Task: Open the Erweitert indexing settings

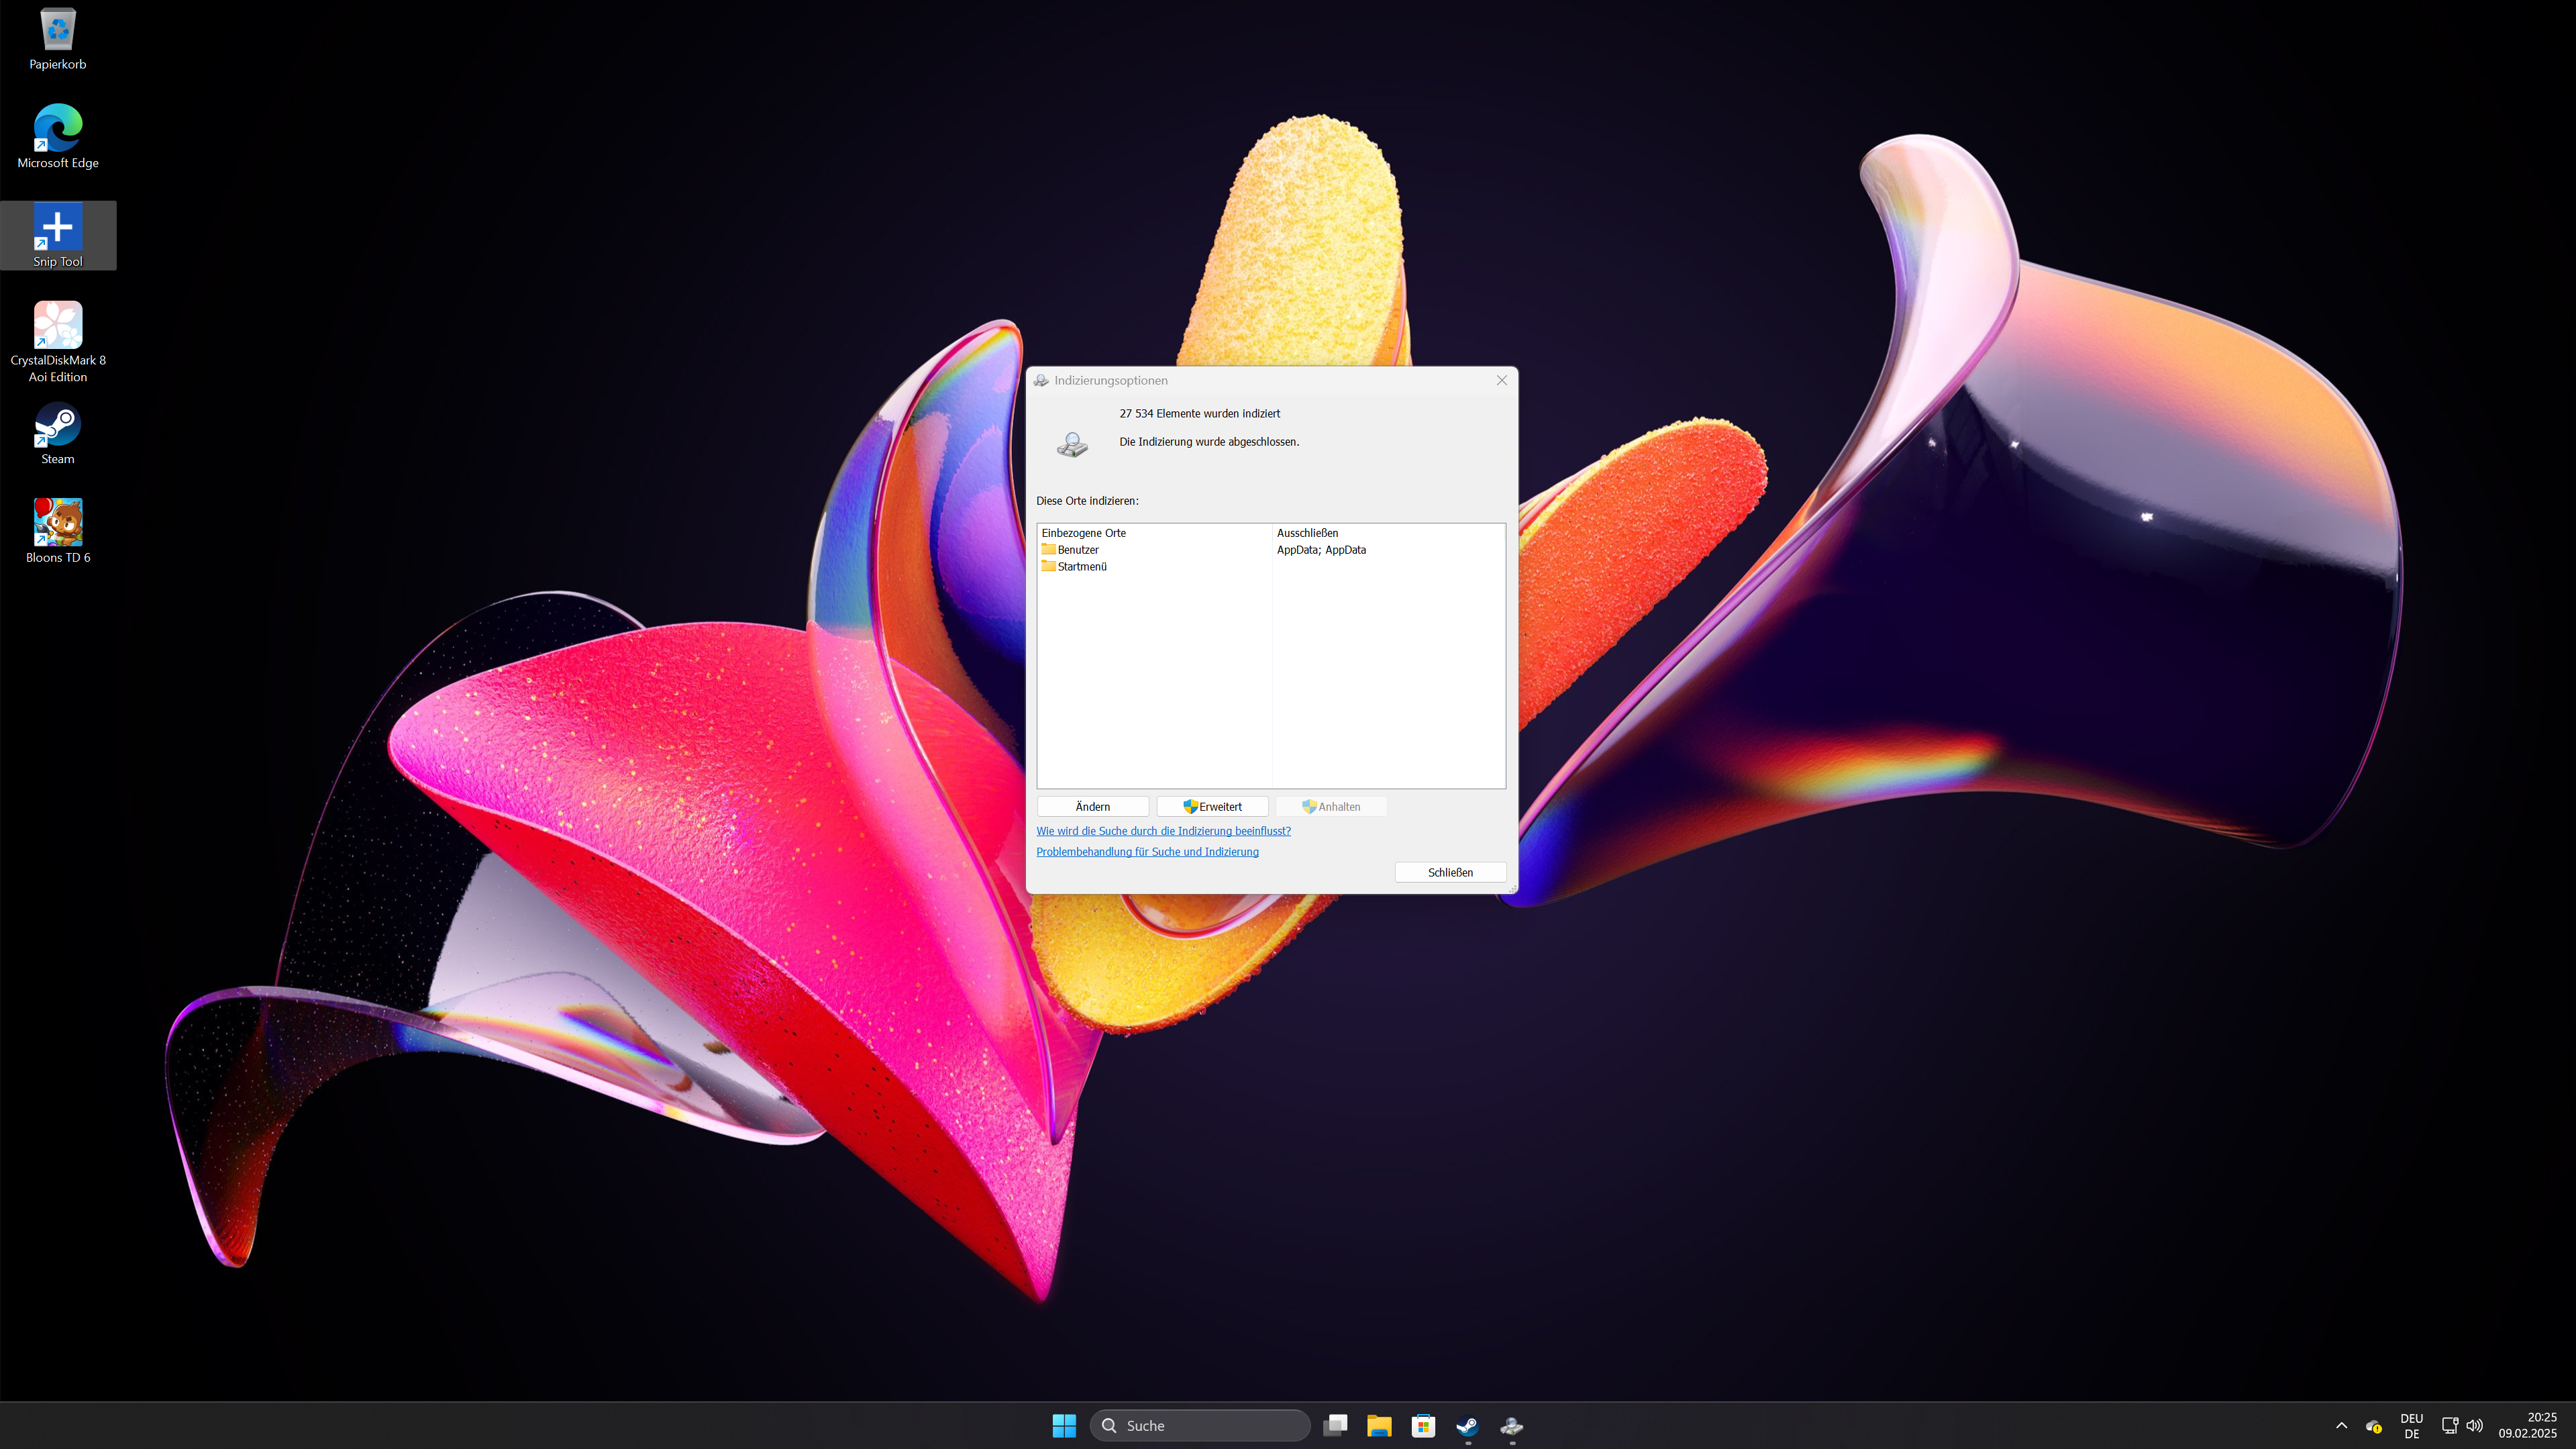Action: point(1212,806)
